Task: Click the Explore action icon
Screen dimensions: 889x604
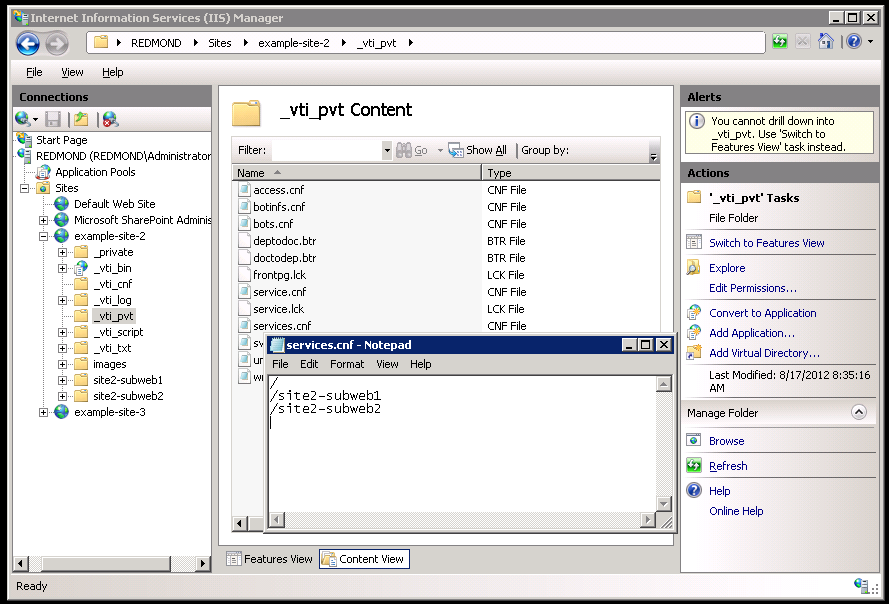Action: [694, 268]
